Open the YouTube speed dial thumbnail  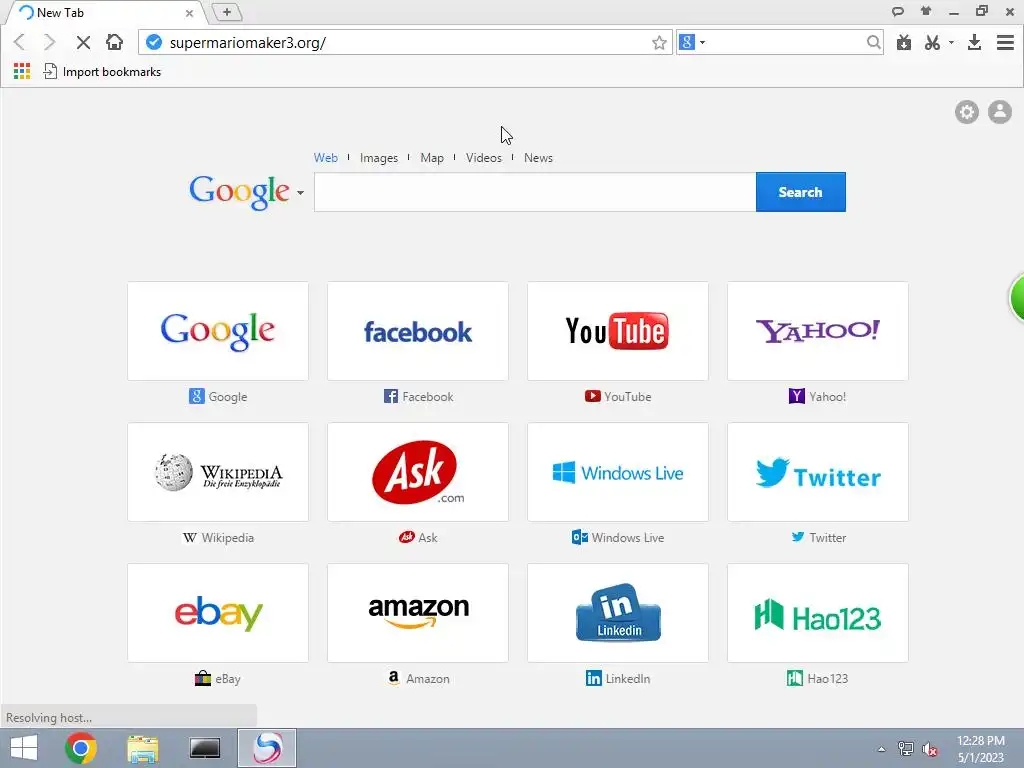pyautogui.click(x=618, y=331)
